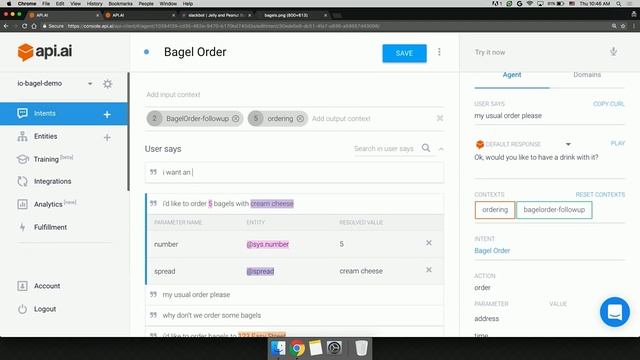640x360 pixels.
Task: Remove the BagelOrder-followup output context
Action: [x=236, y=119]
